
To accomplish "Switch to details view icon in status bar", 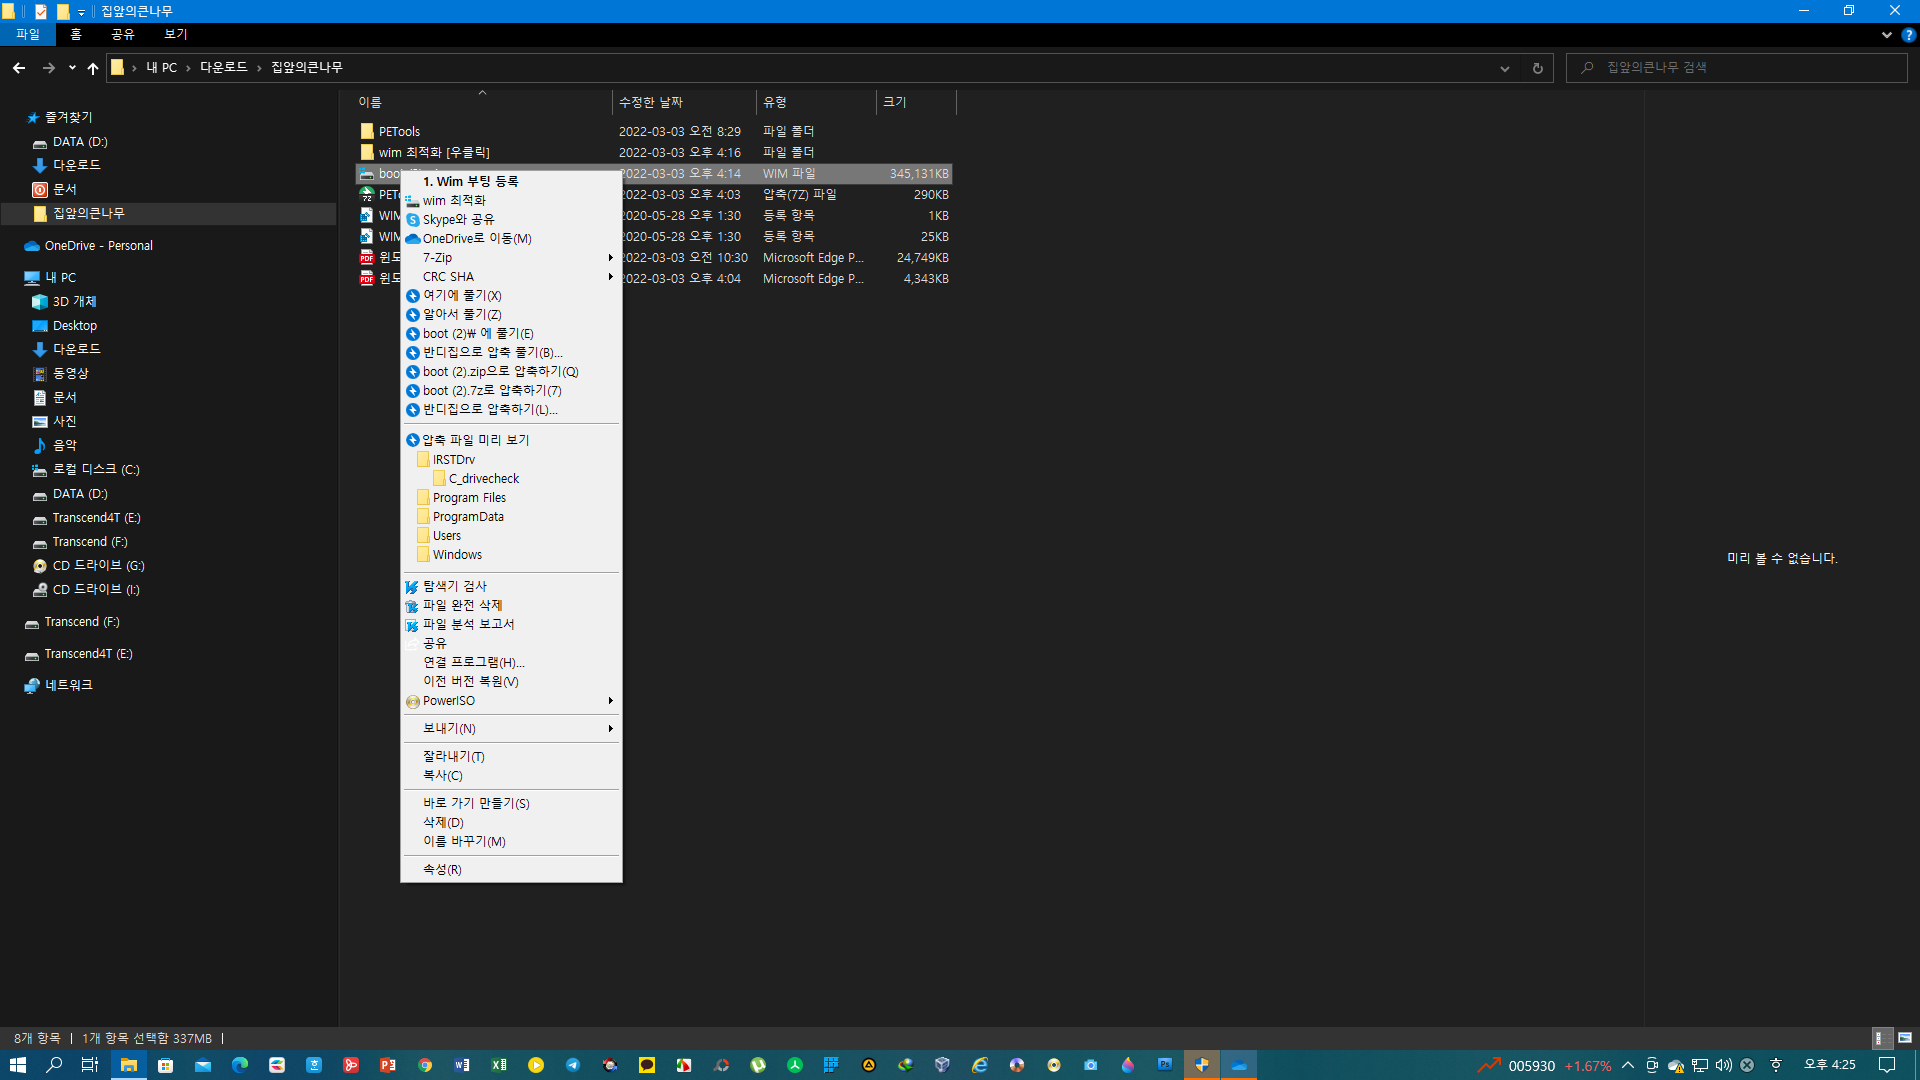I will coord(1881,1038).
